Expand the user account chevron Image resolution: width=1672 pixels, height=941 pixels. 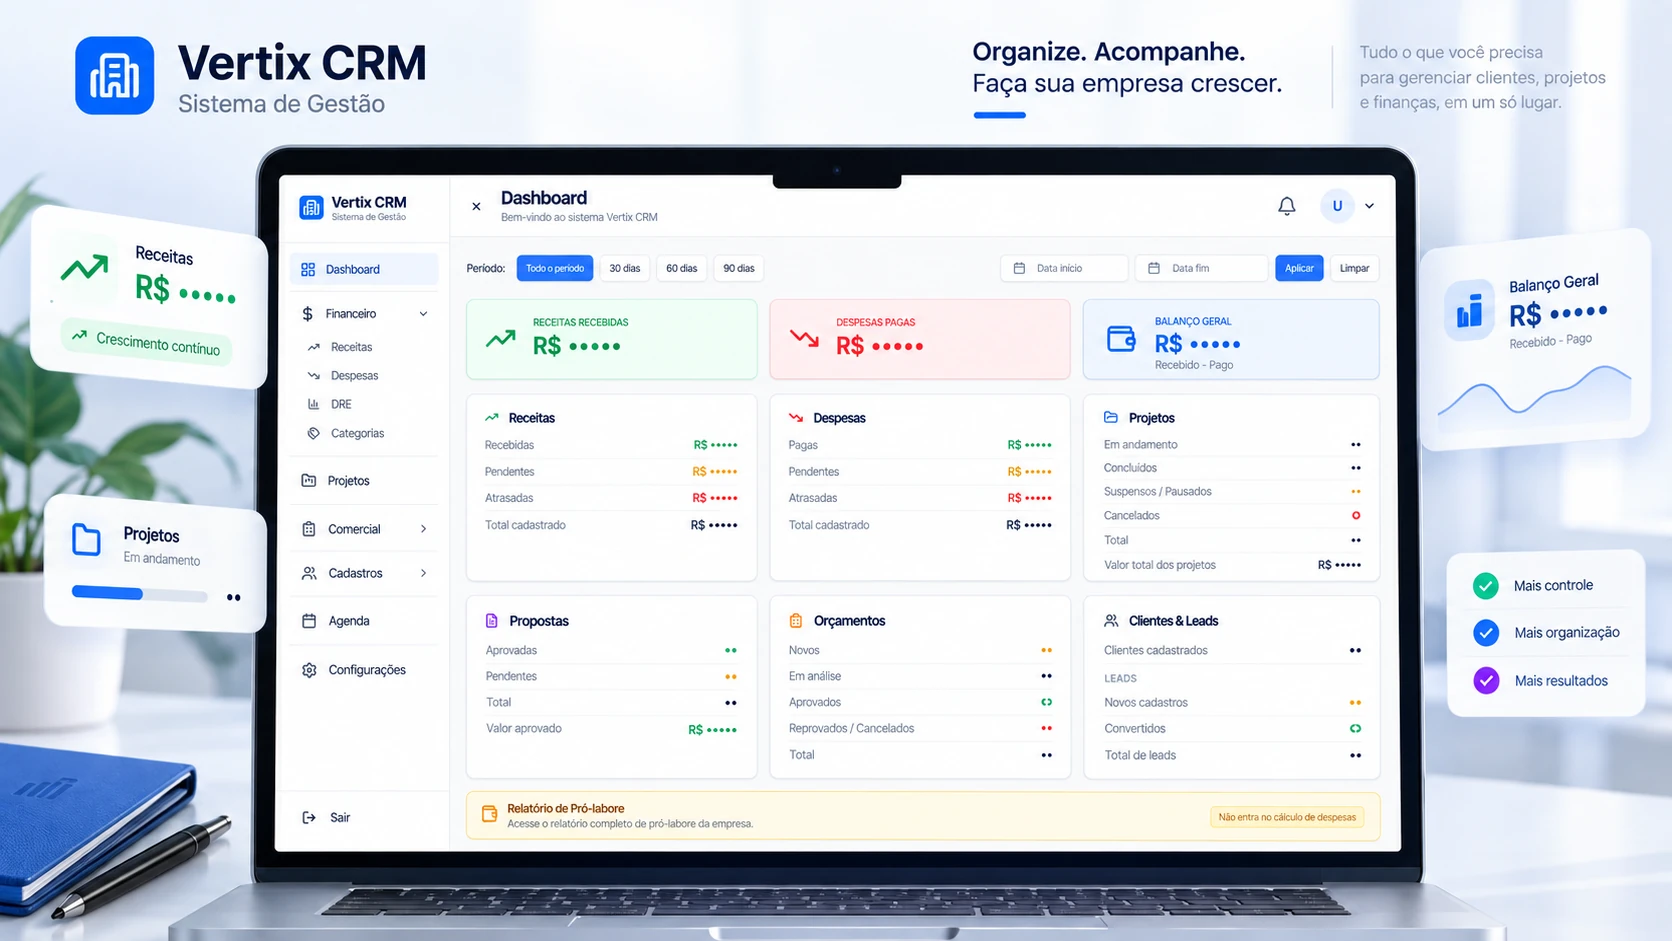(1370, 206)
